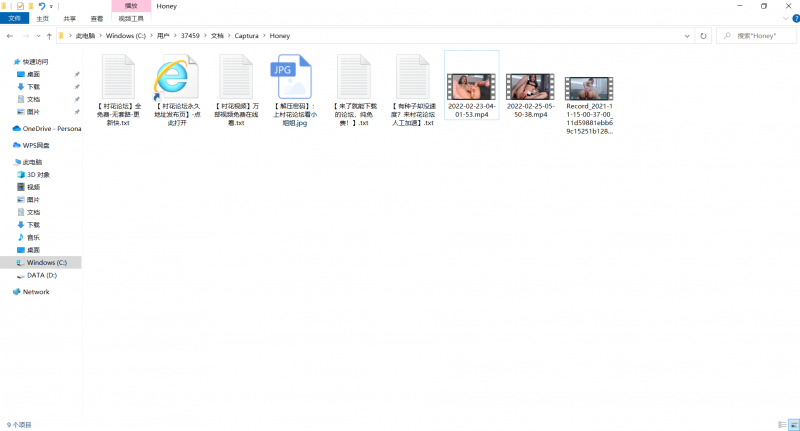
Task: Select DATA (D:) drive in sidebar
Action: pos(41,275)
